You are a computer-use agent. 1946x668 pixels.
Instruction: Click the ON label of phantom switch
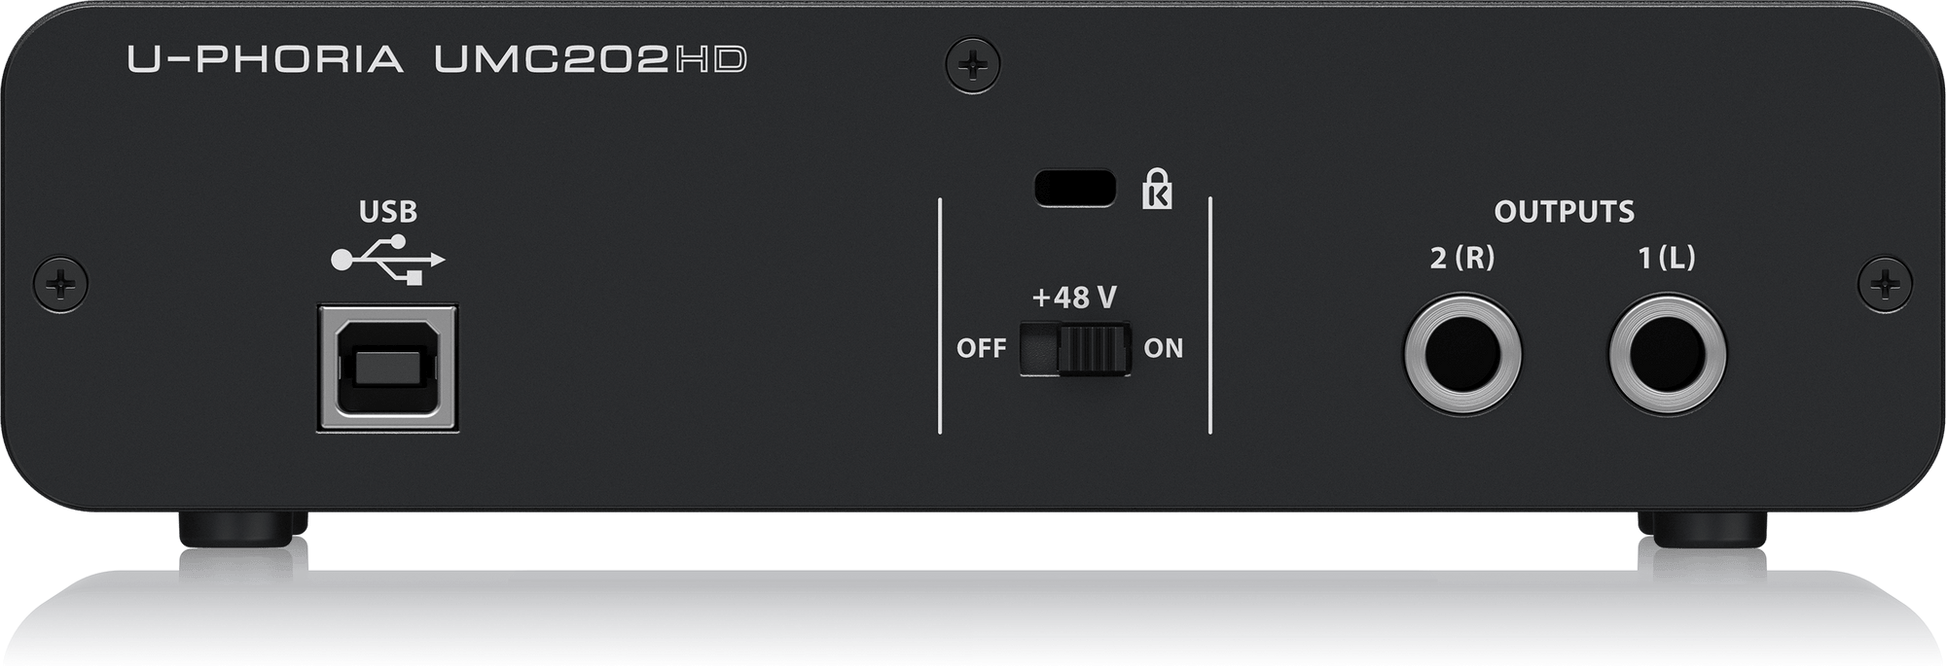pos(1163,348)
